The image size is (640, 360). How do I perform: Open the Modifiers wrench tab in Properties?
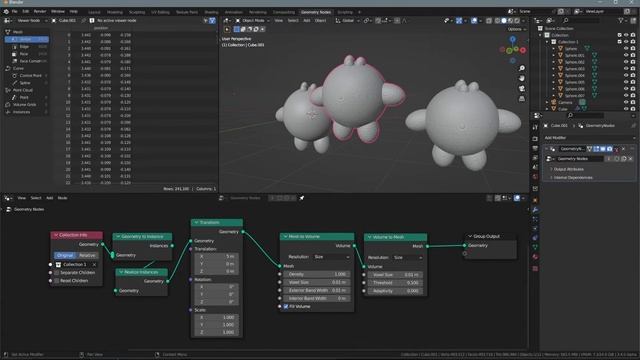click(535, 210)
